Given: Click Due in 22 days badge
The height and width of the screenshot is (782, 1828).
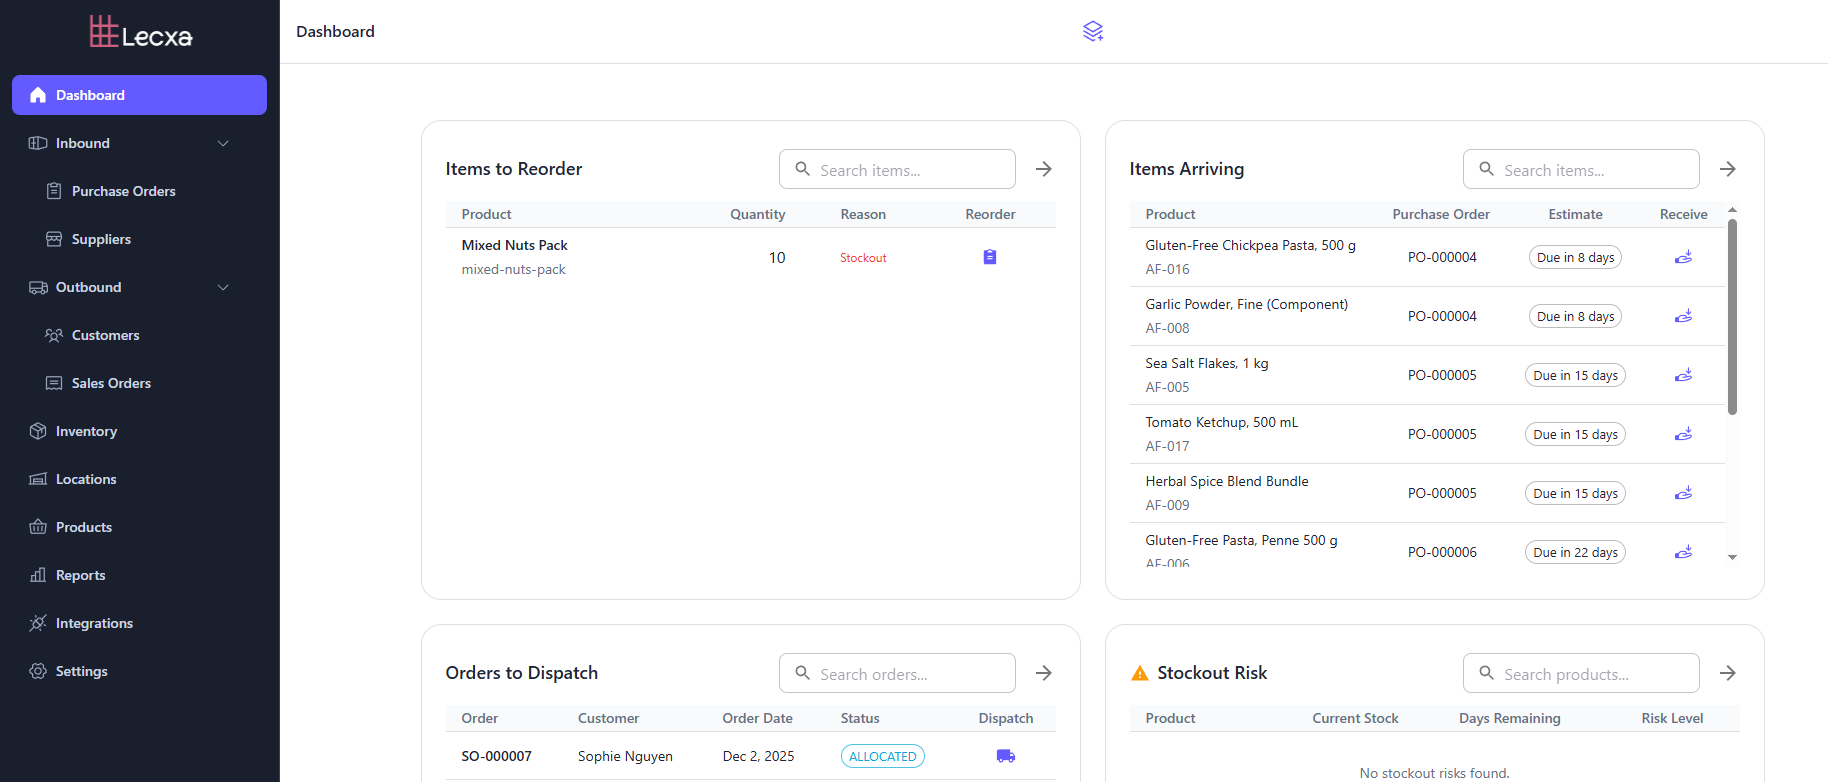Looking at the screenshot, I should click(x=1574, y=552).
